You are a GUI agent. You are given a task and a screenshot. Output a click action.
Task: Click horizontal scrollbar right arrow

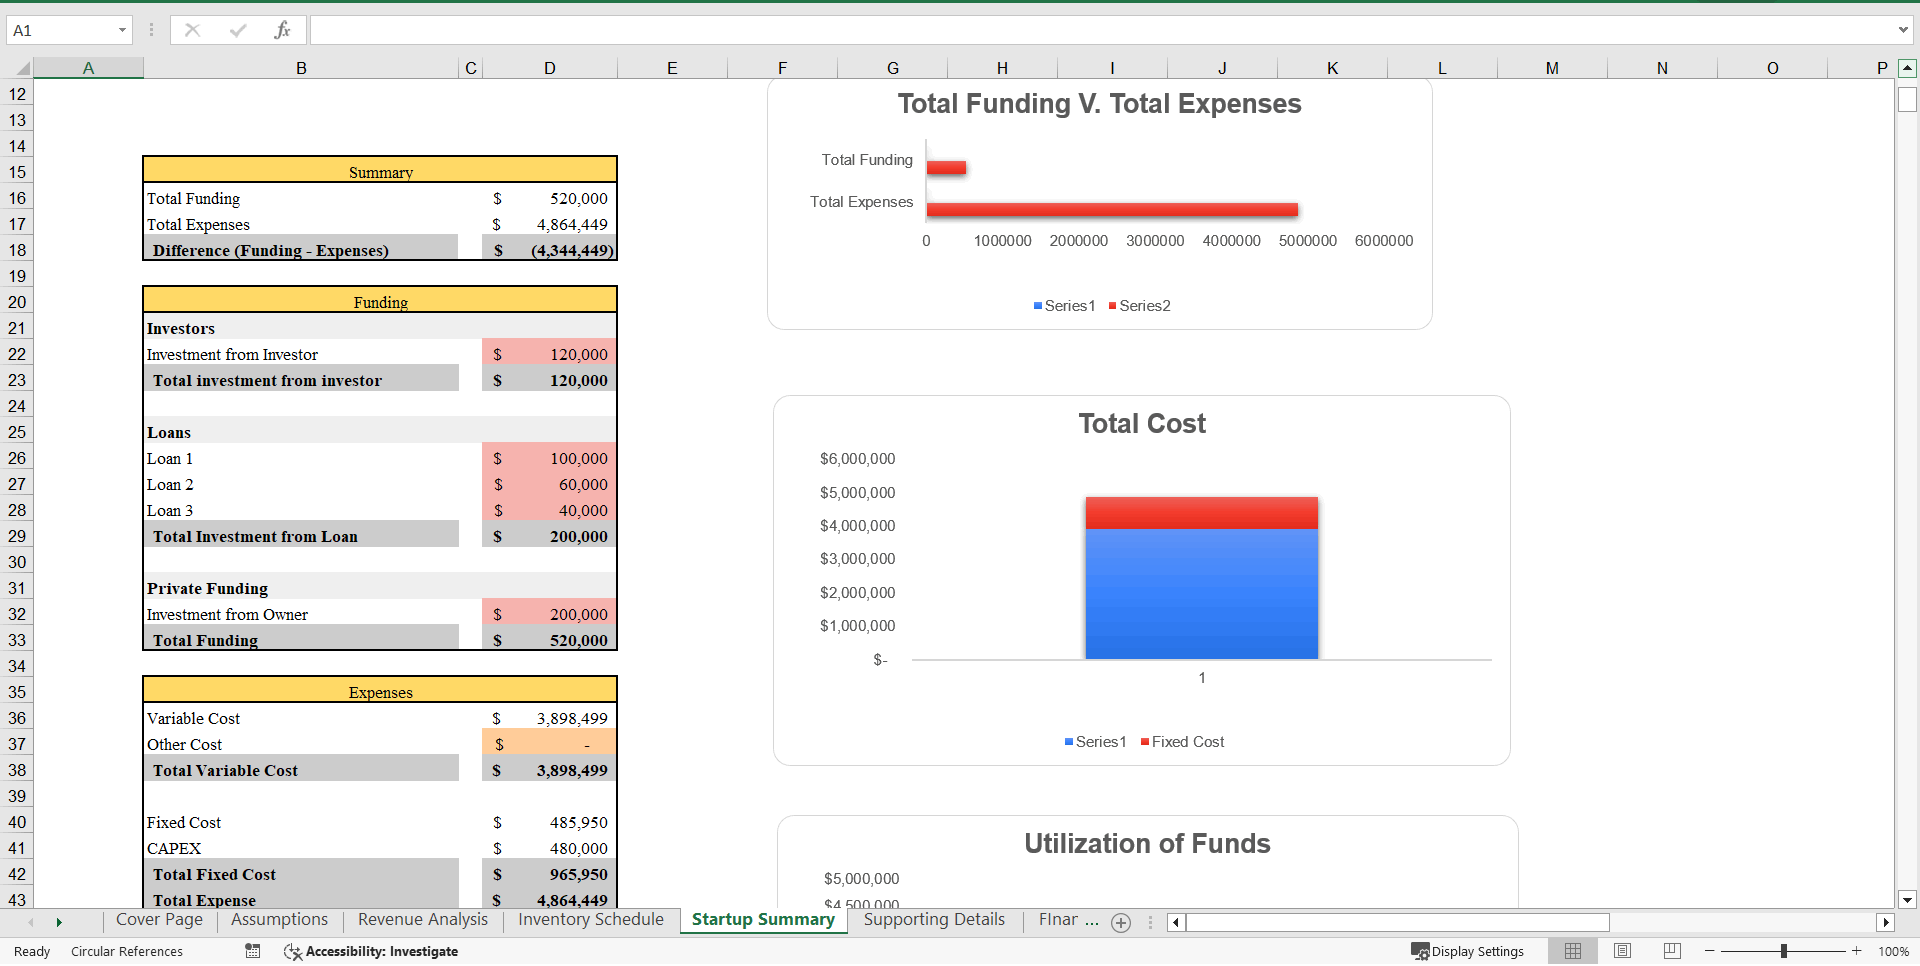pyautogui.click(x=1886, y=922)
